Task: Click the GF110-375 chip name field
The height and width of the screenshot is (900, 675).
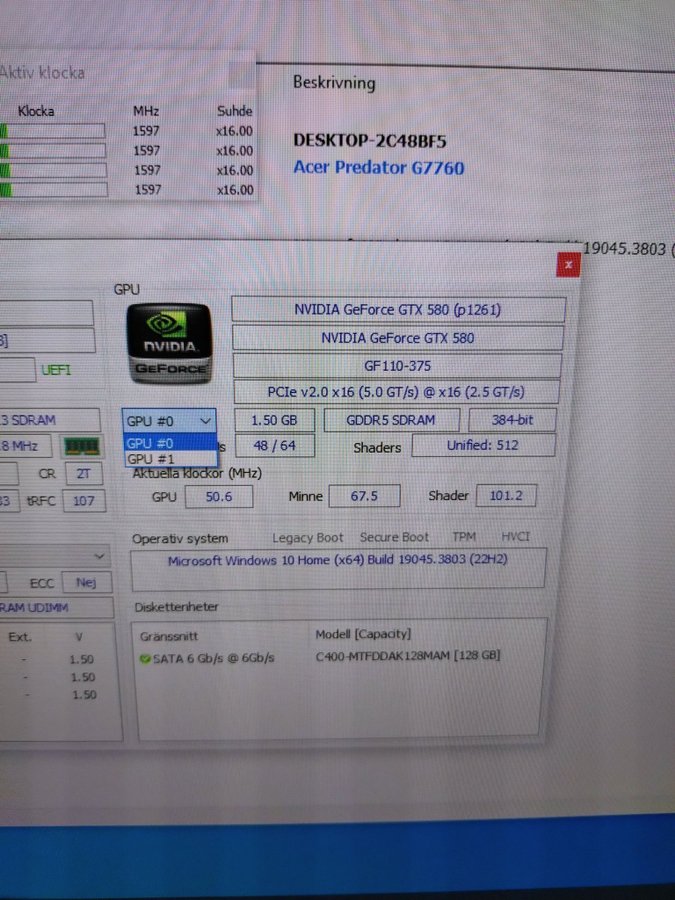Action: click(x=397, y=366)
